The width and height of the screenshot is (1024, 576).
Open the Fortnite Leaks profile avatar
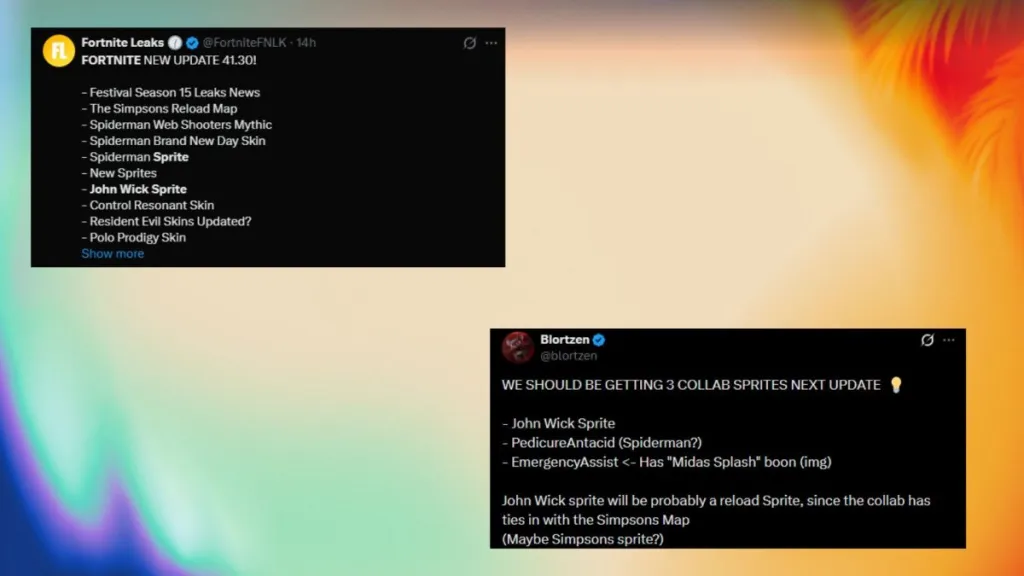tap(59, 51)
